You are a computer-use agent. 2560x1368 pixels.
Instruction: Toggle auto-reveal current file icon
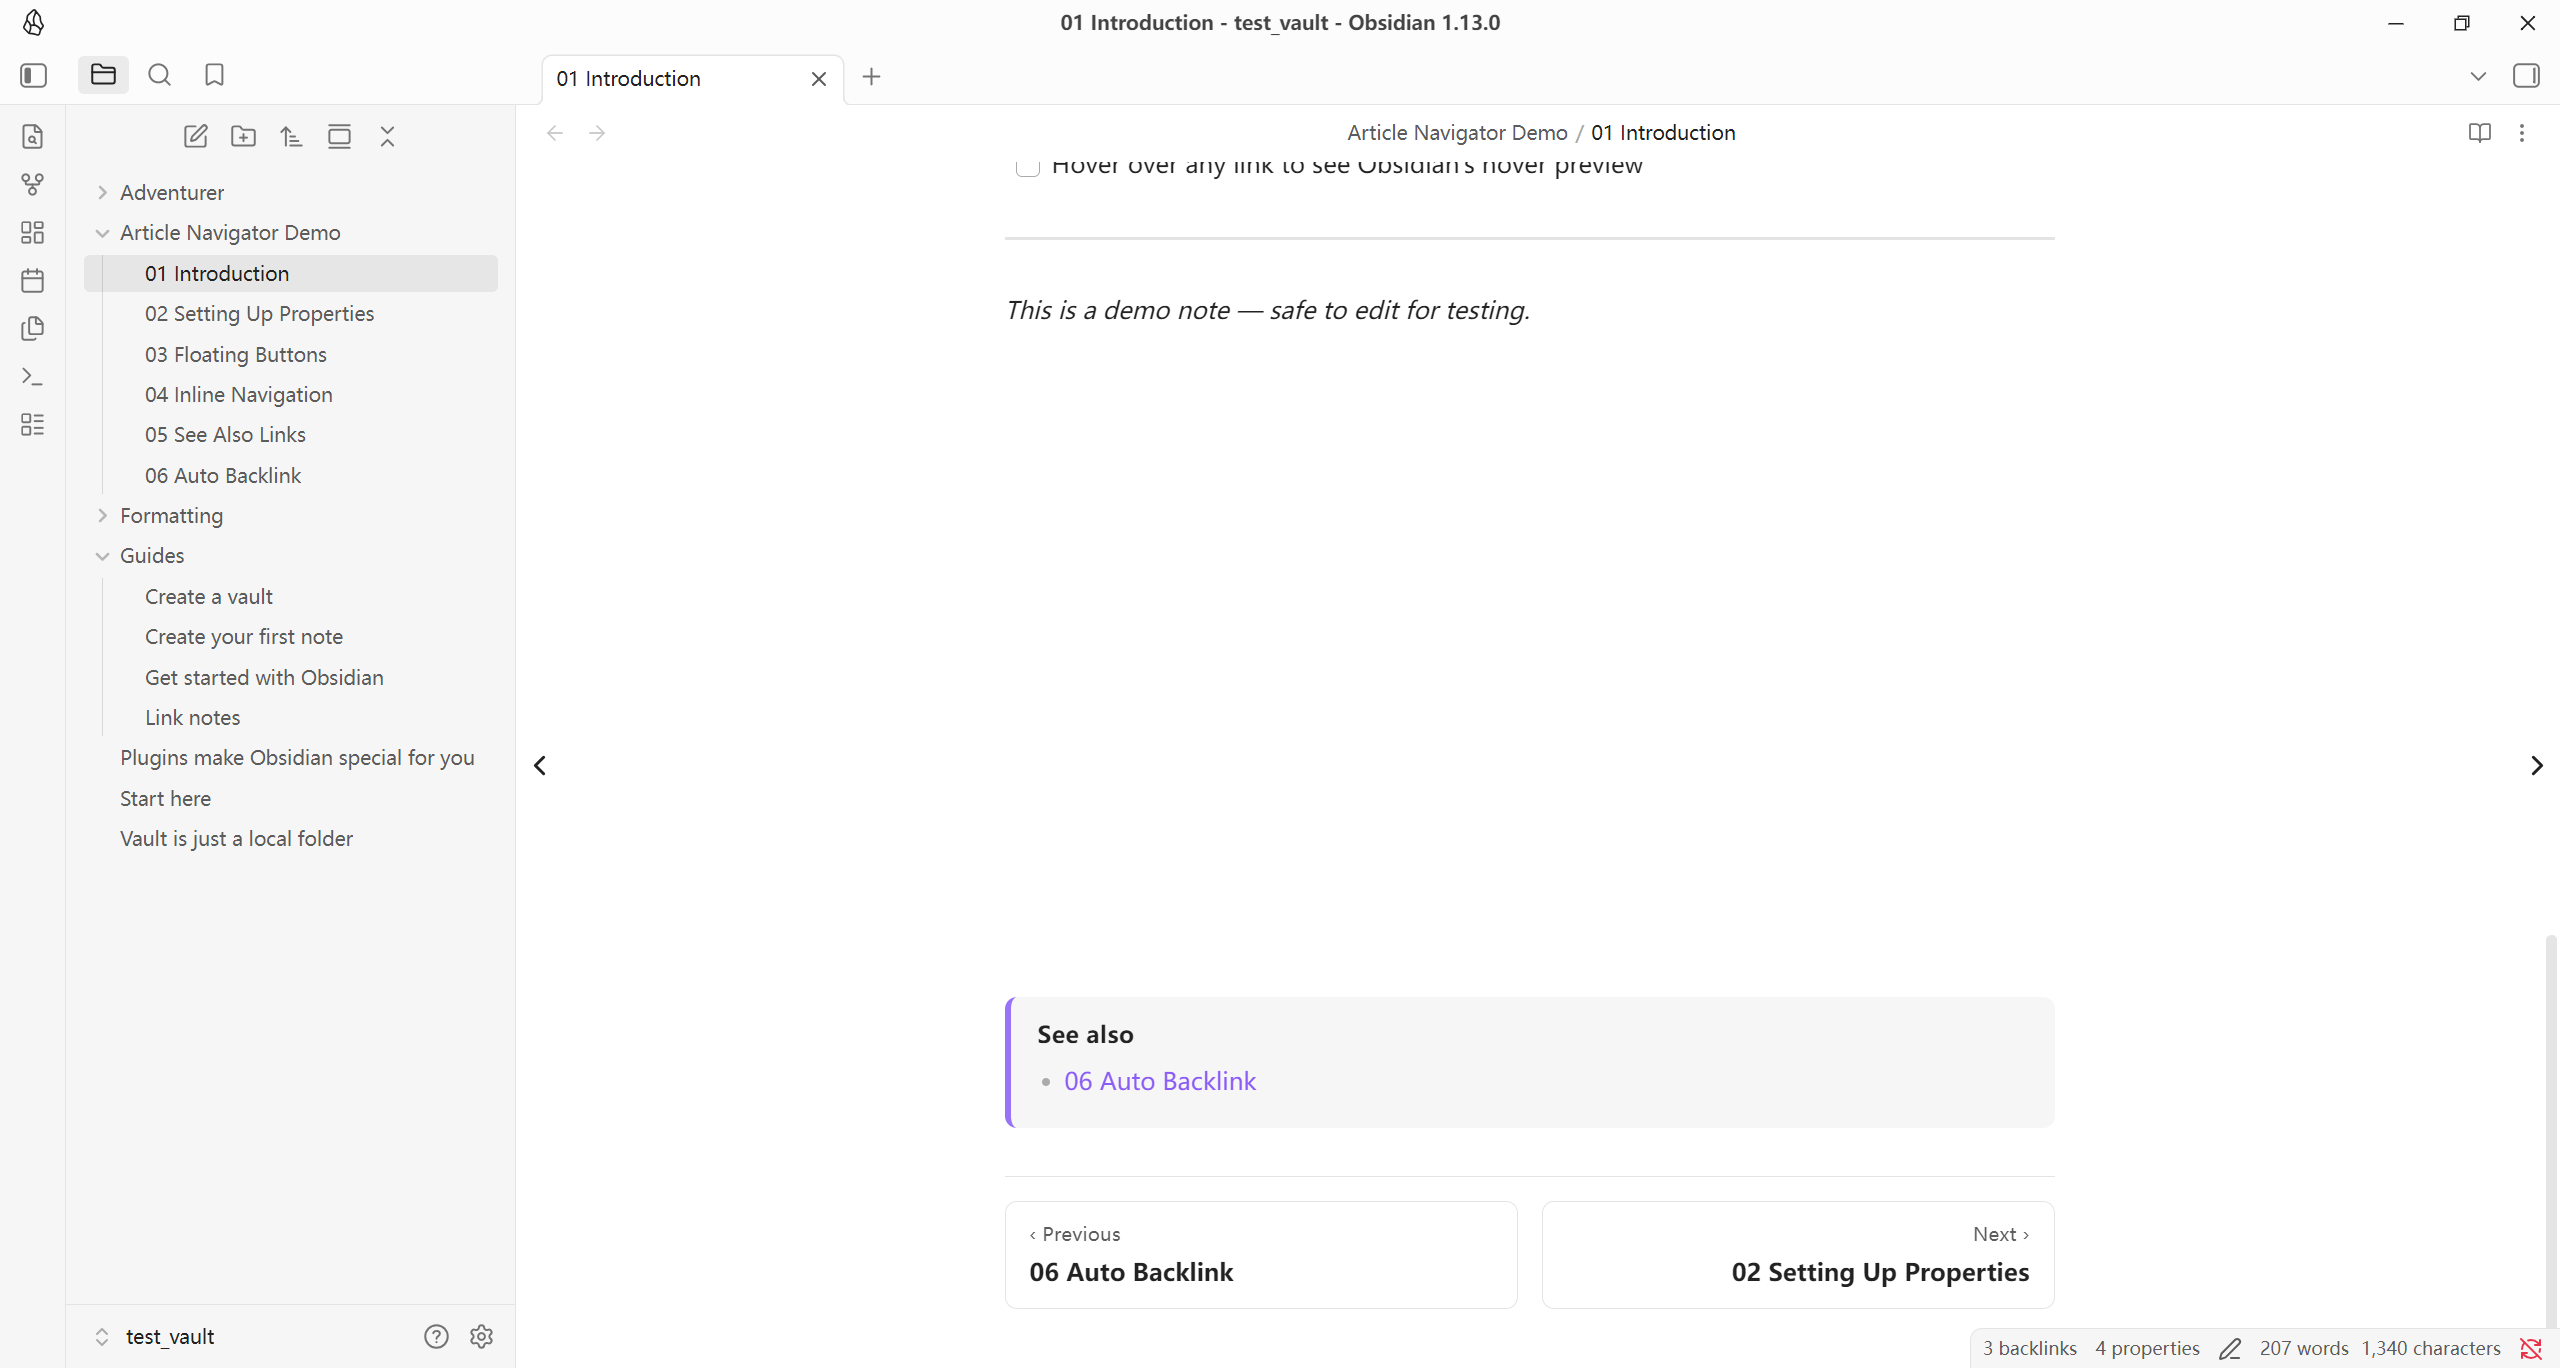pos(339,137)
